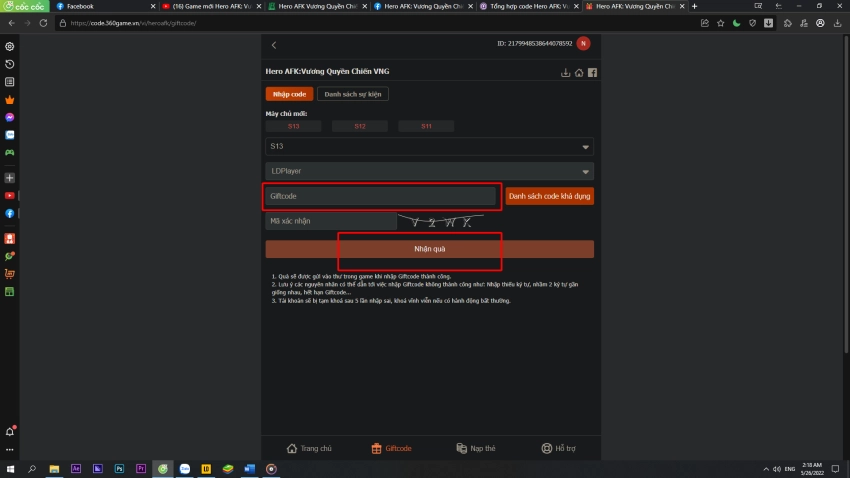Open a new browser tab
The width and height of the screenshot is (850, 478).
[694, 7]
